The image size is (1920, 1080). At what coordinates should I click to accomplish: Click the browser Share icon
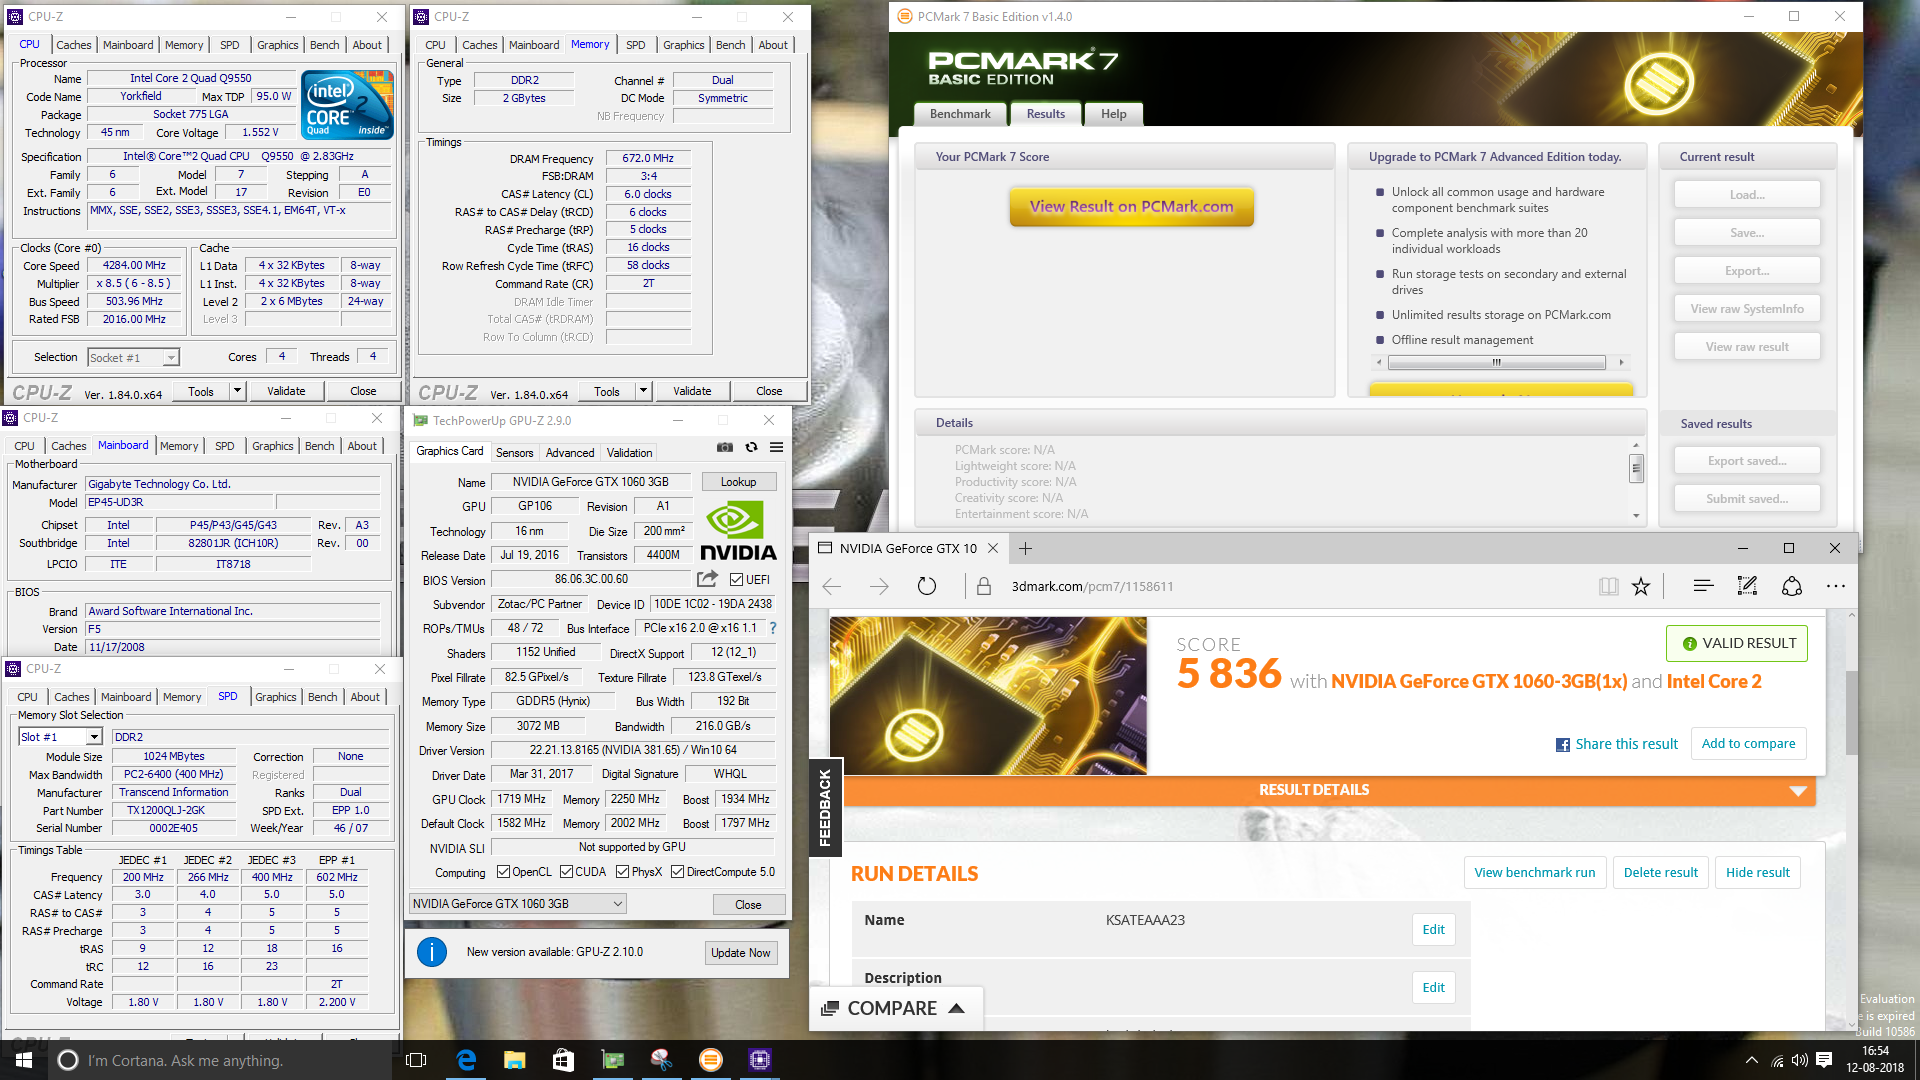(x=1792, y=587)
